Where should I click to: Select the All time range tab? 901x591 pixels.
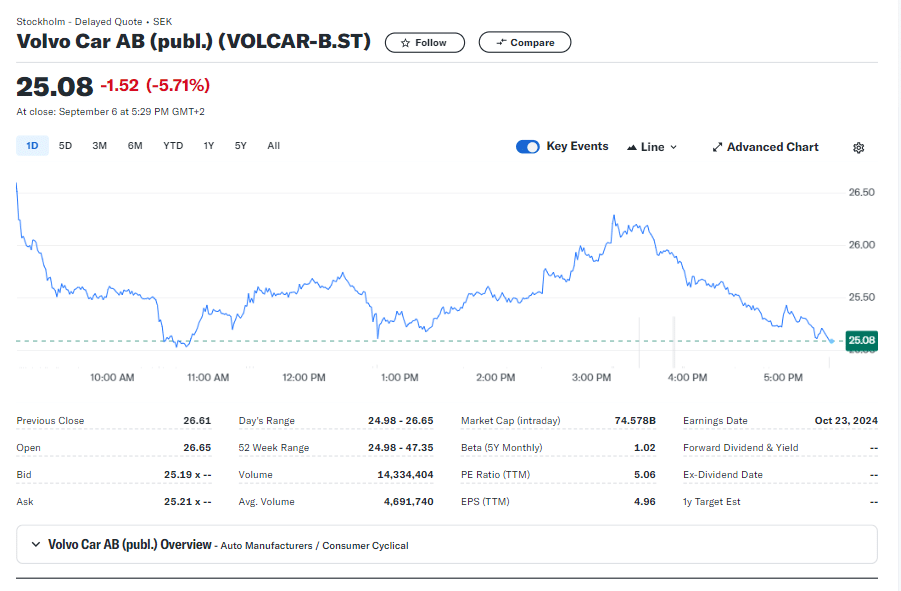[274, 146]
